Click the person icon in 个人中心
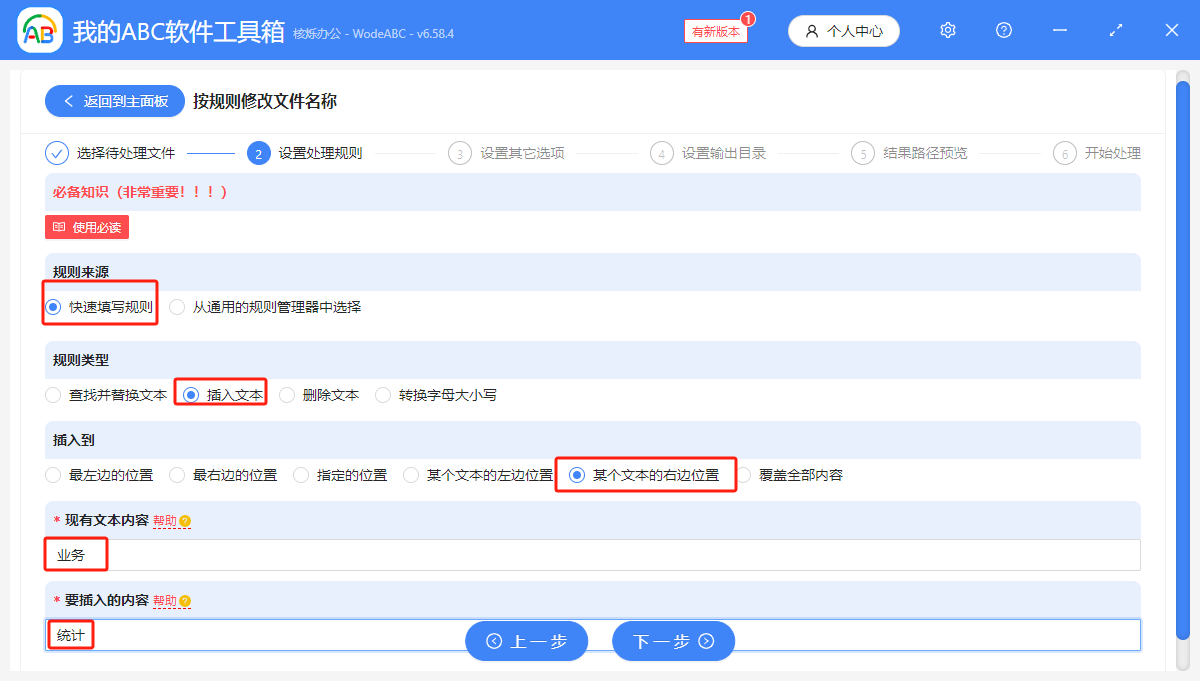 [x=813, y=31]
